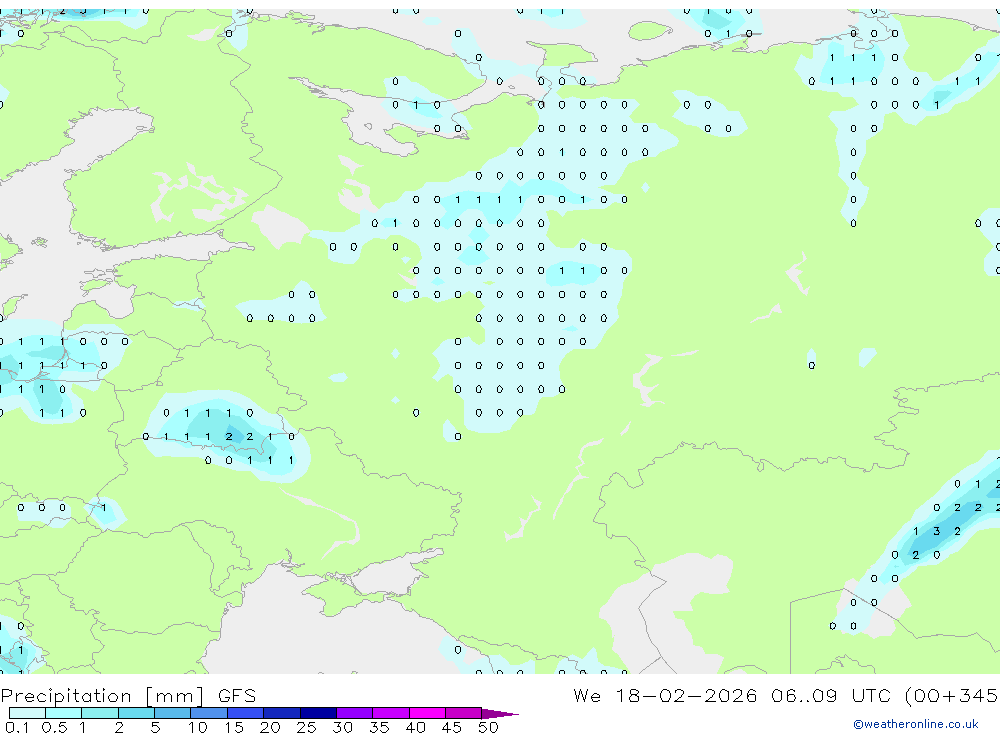
Task: Click the 5–10 mm legend color swatch
Action: (x=173, y=713)
